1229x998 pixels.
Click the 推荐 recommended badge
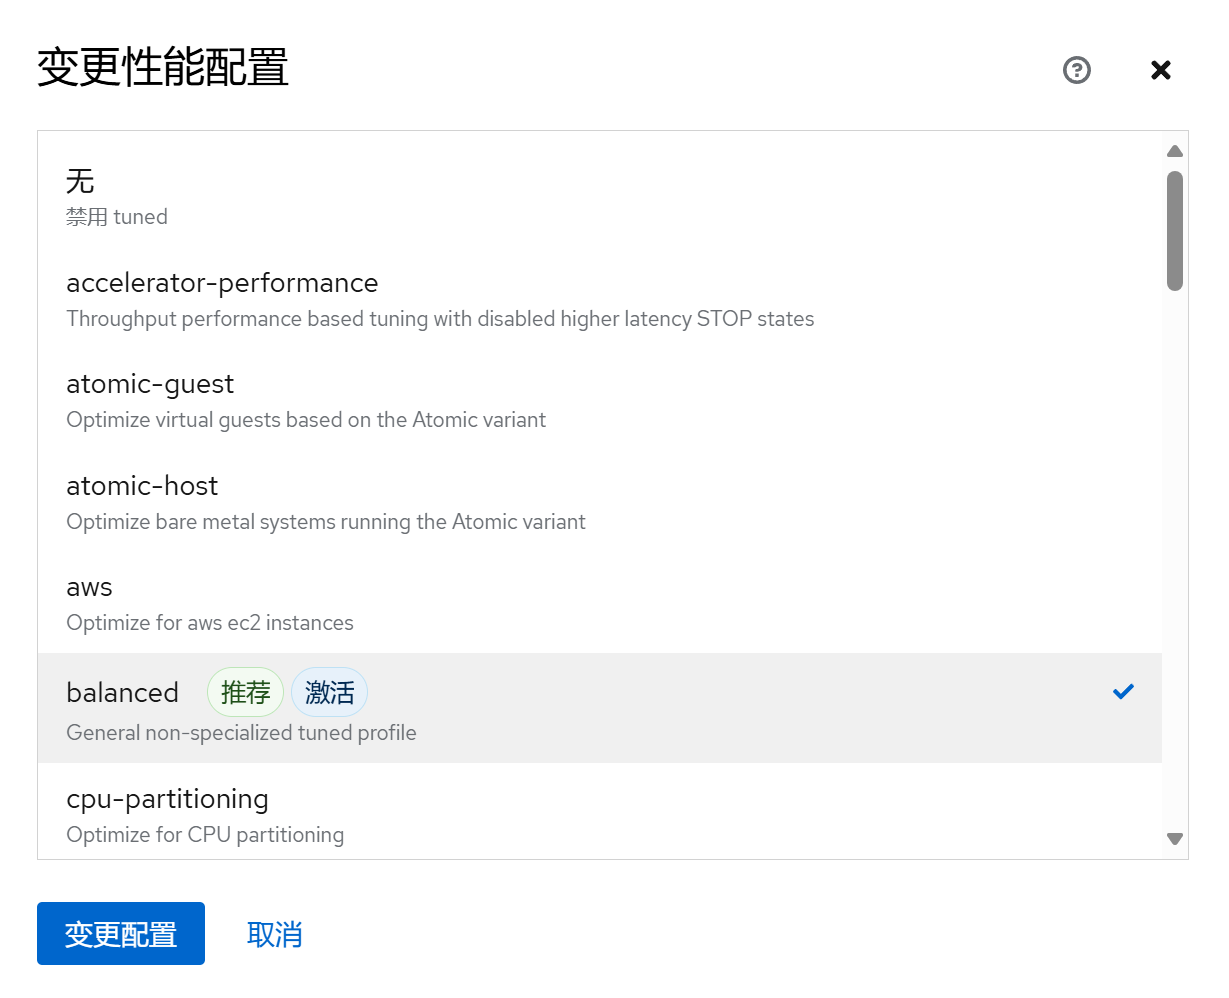point(245,692)
